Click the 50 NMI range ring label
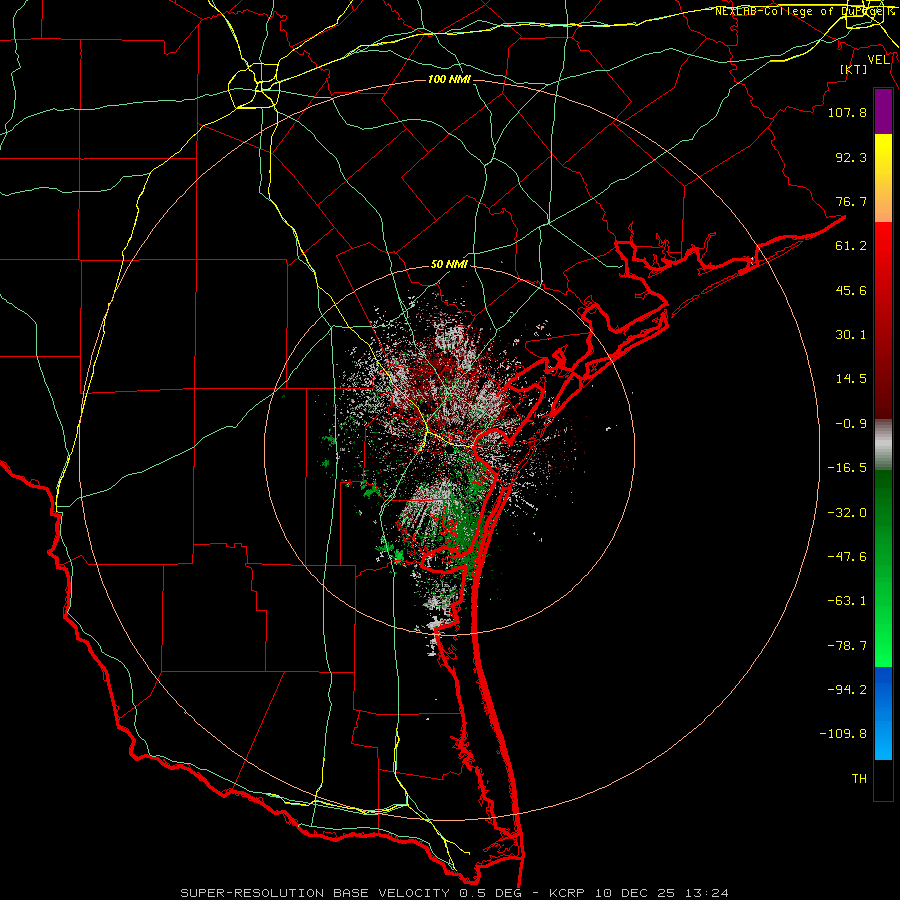This screenshot has height=900, width=900. tap(449, 265)
